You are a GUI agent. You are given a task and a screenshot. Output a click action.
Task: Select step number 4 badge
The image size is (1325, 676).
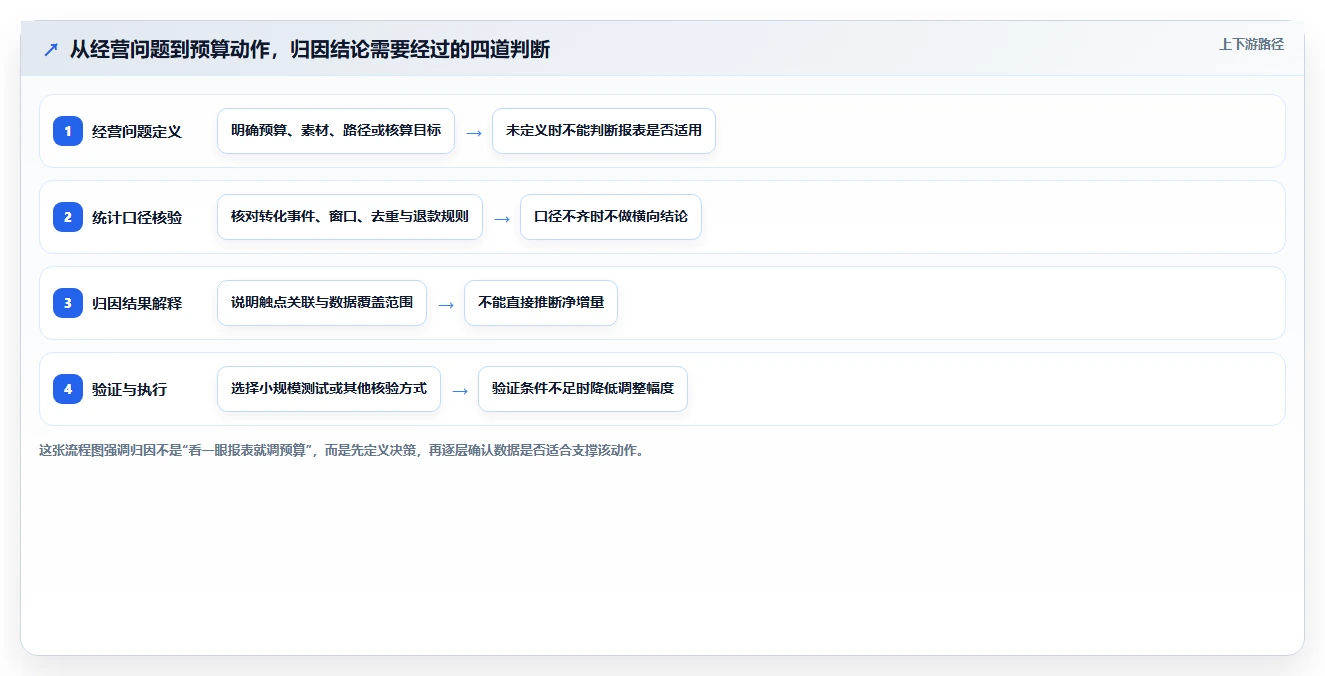tap(68, 389)
